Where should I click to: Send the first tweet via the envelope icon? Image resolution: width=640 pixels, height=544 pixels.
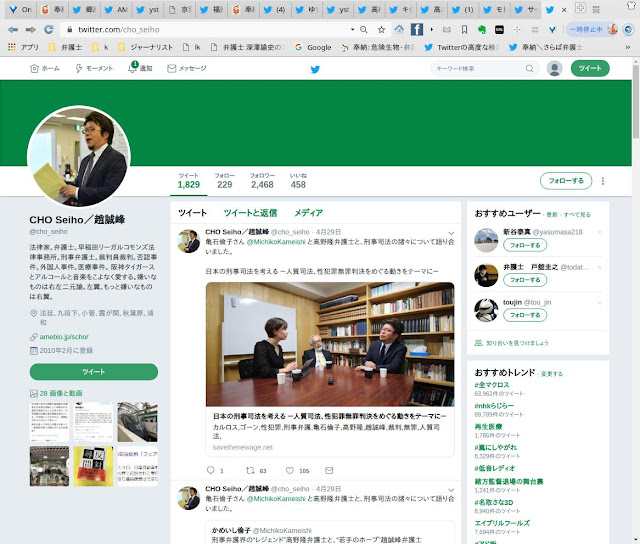click(329, 470)
